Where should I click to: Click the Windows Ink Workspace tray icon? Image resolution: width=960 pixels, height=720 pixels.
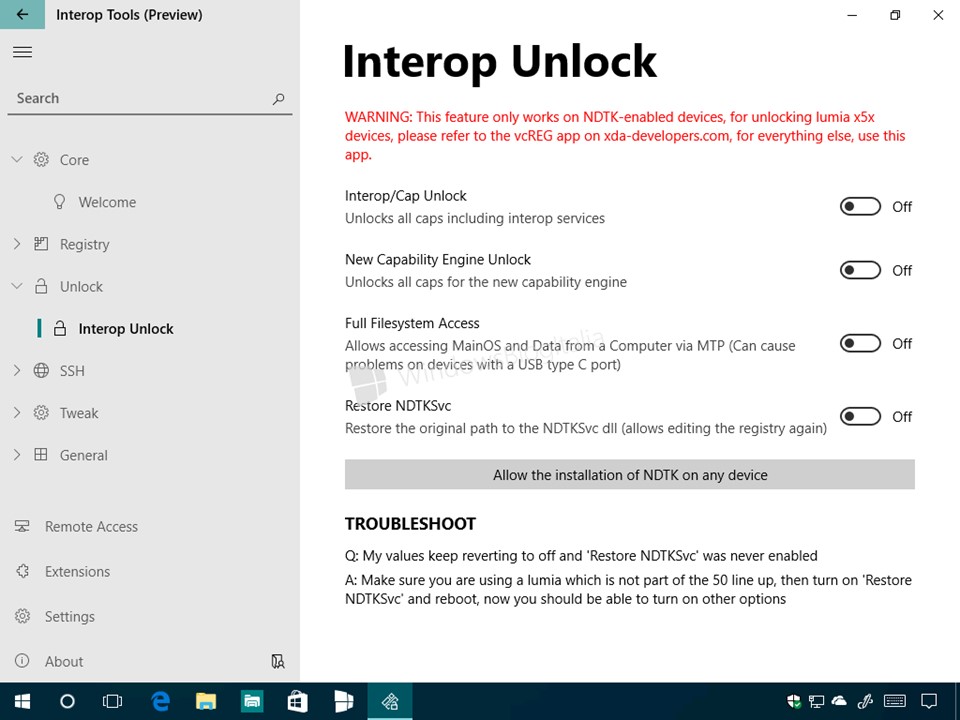[865, 701]
